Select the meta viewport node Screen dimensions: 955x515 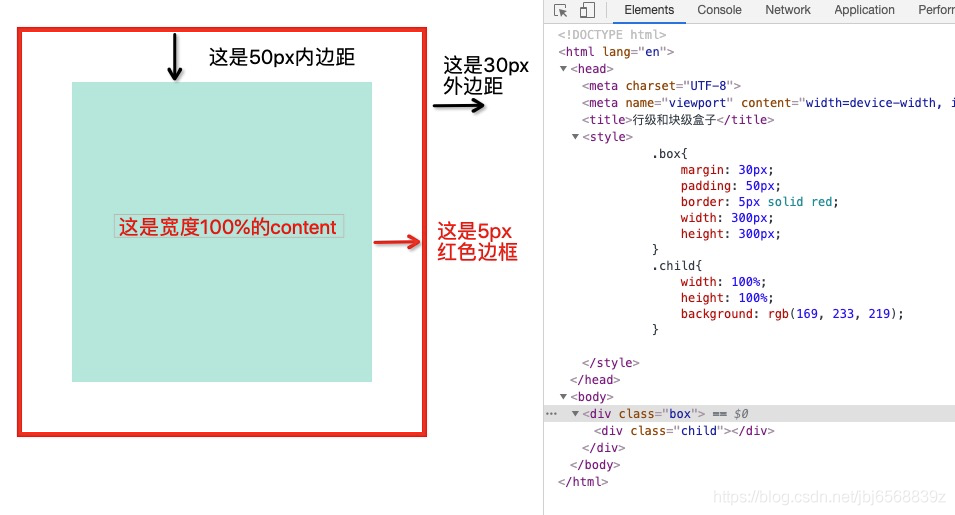(768, 103)
